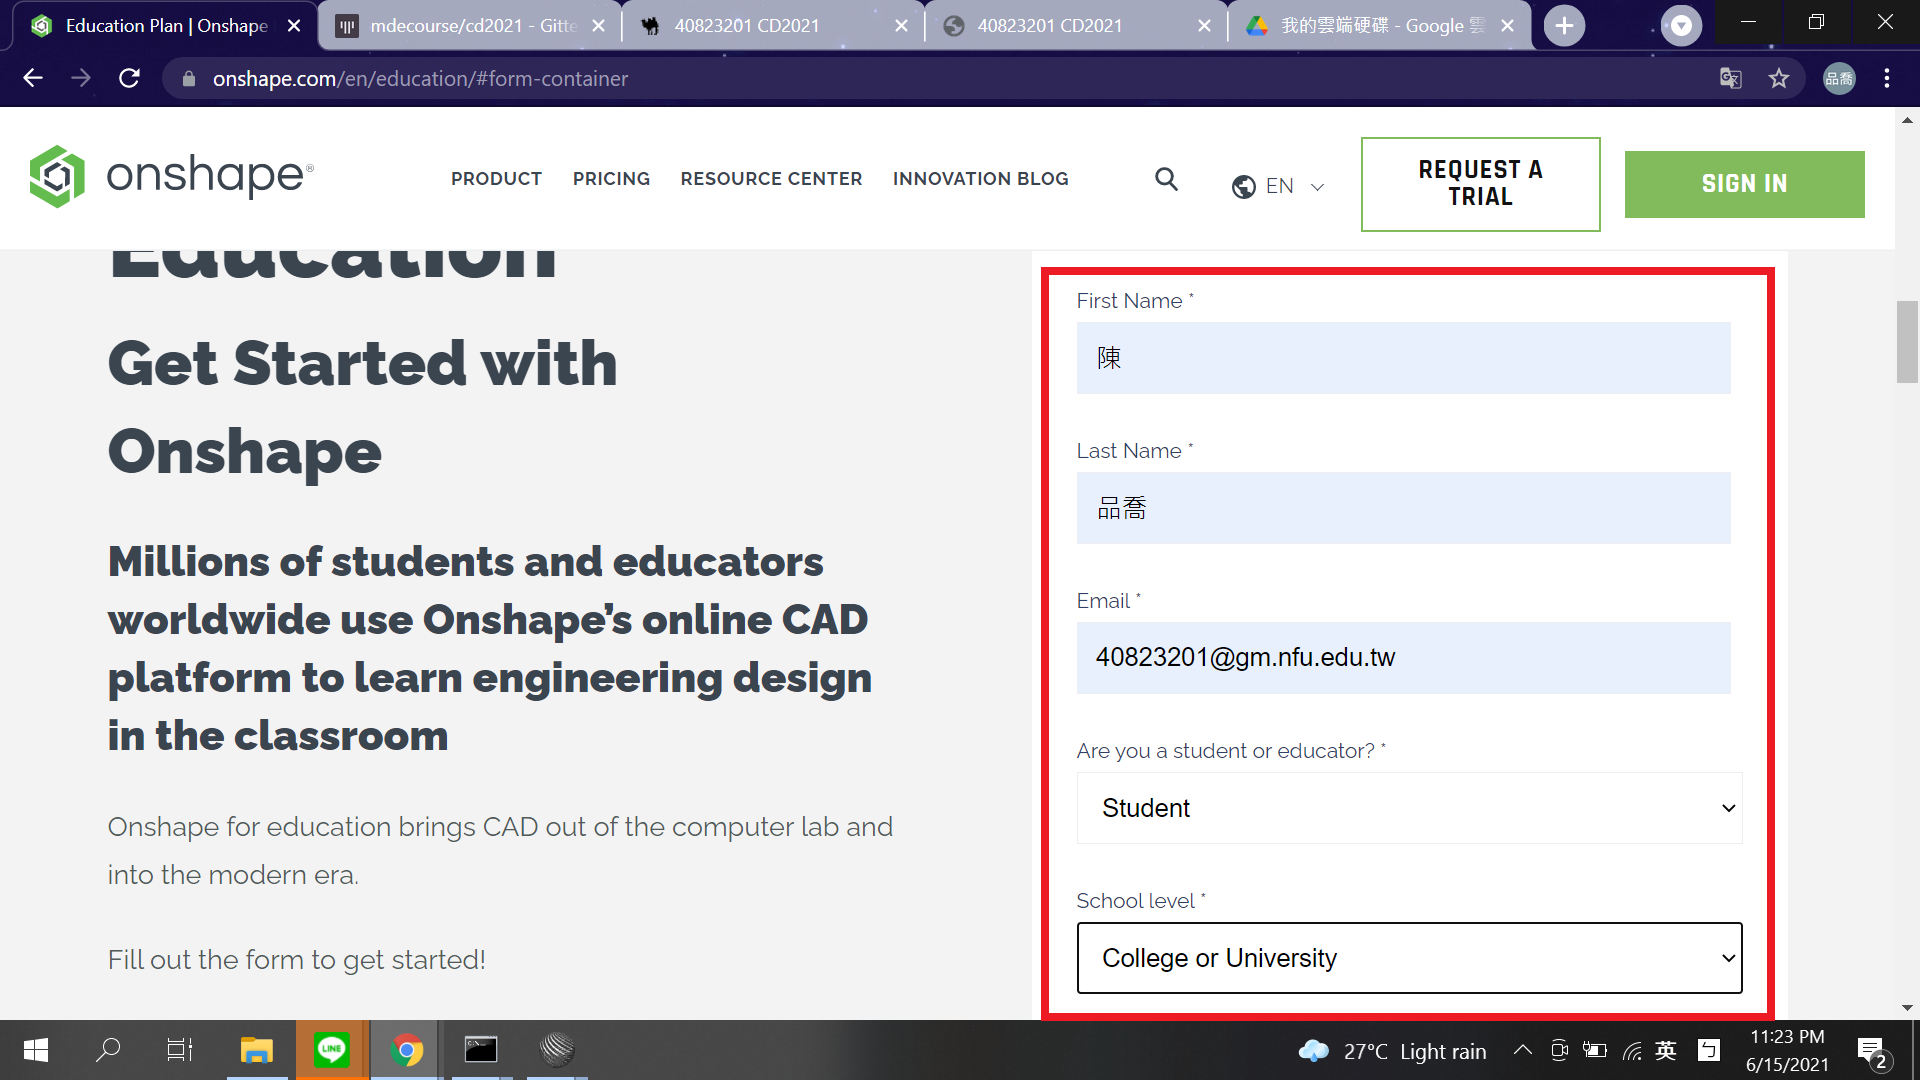Open a new browser tab

tap(1565, 26)
